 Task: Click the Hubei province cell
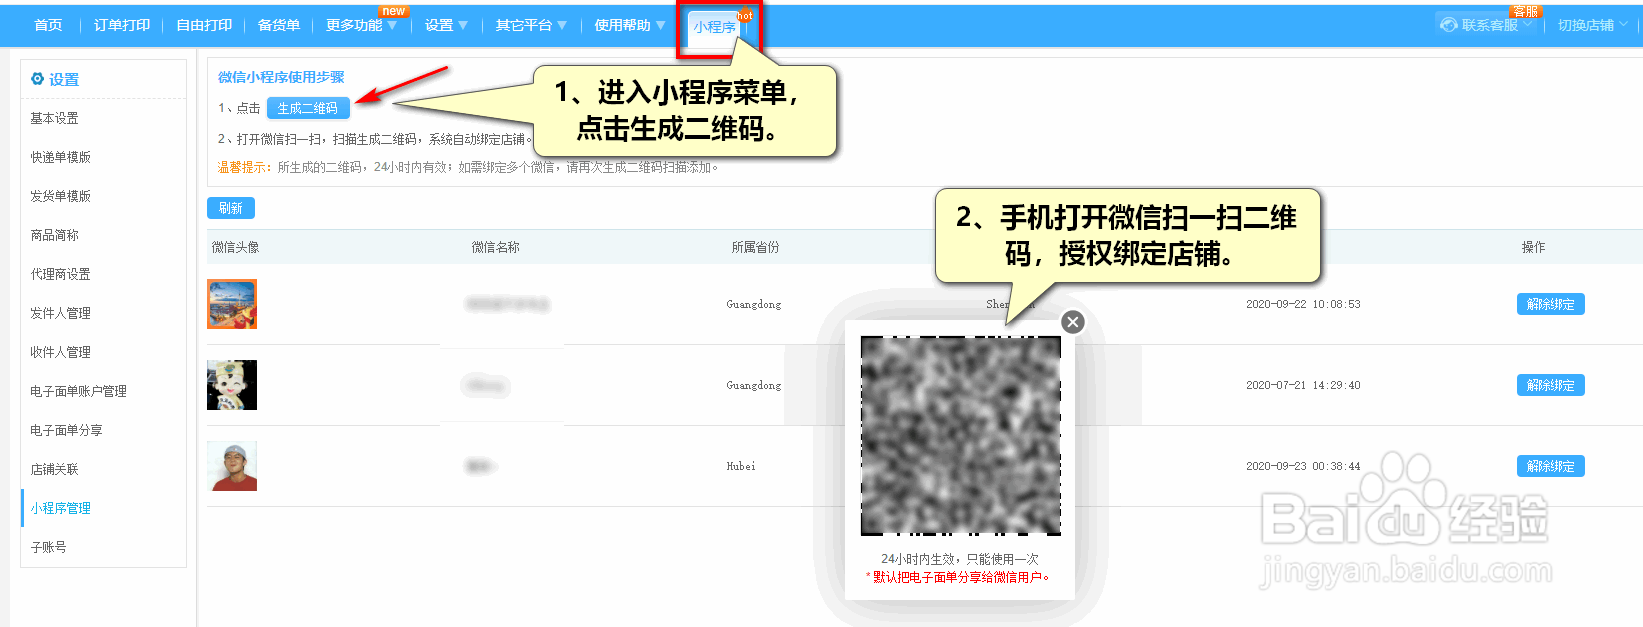click(x=741, y=466)
